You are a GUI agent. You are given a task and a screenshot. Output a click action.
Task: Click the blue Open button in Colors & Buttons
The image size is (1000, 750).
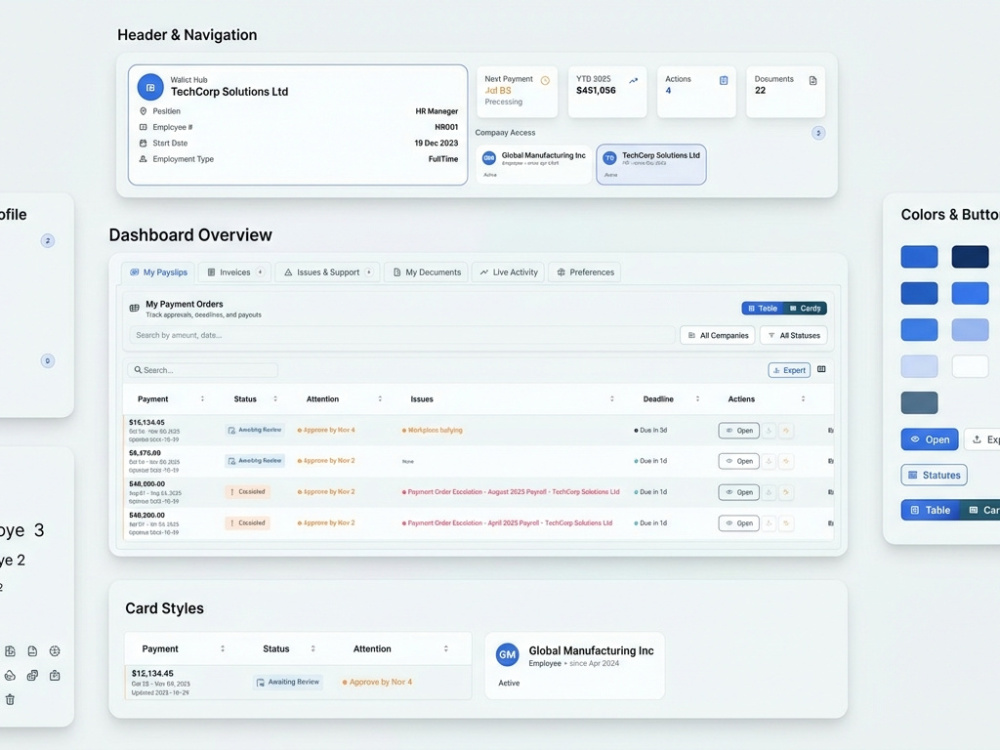point(929,439)
